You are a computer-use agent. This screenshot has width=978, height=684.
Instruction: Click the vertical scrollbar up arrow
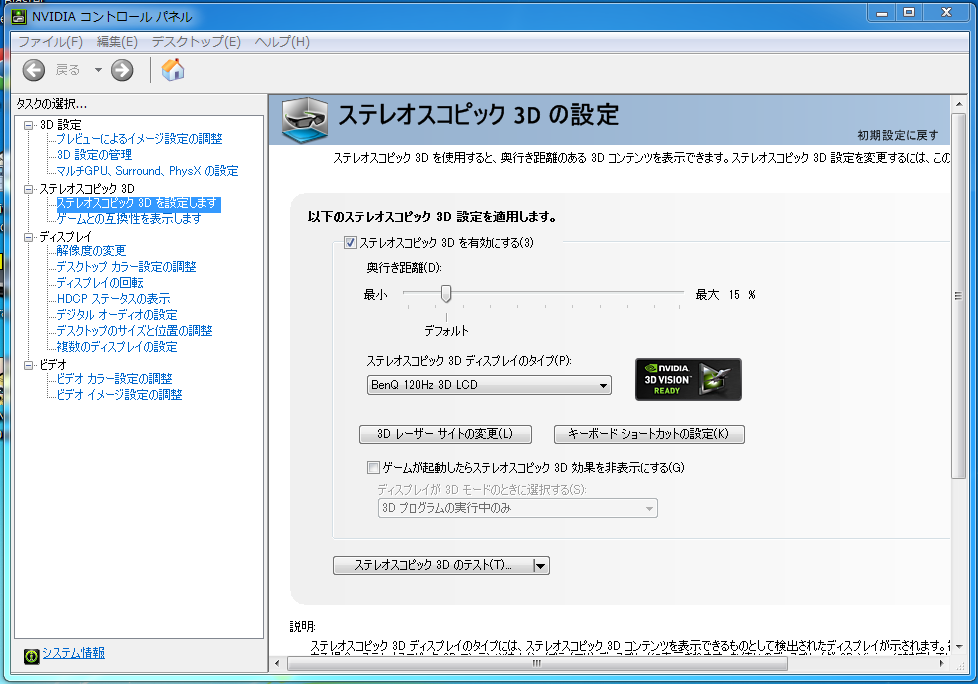click(x=959, y=104)
